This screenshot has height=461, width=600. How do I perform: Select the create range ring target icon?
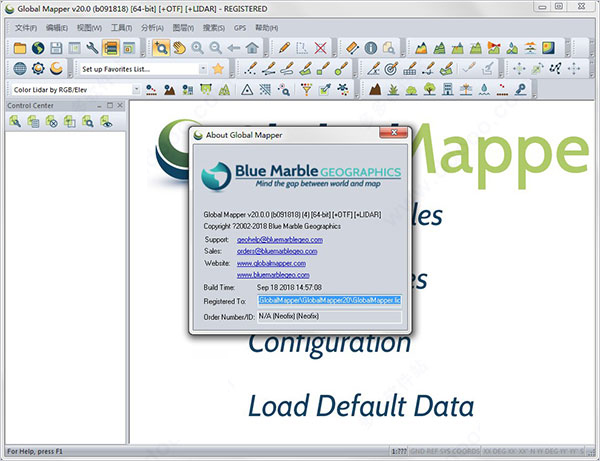391,69
